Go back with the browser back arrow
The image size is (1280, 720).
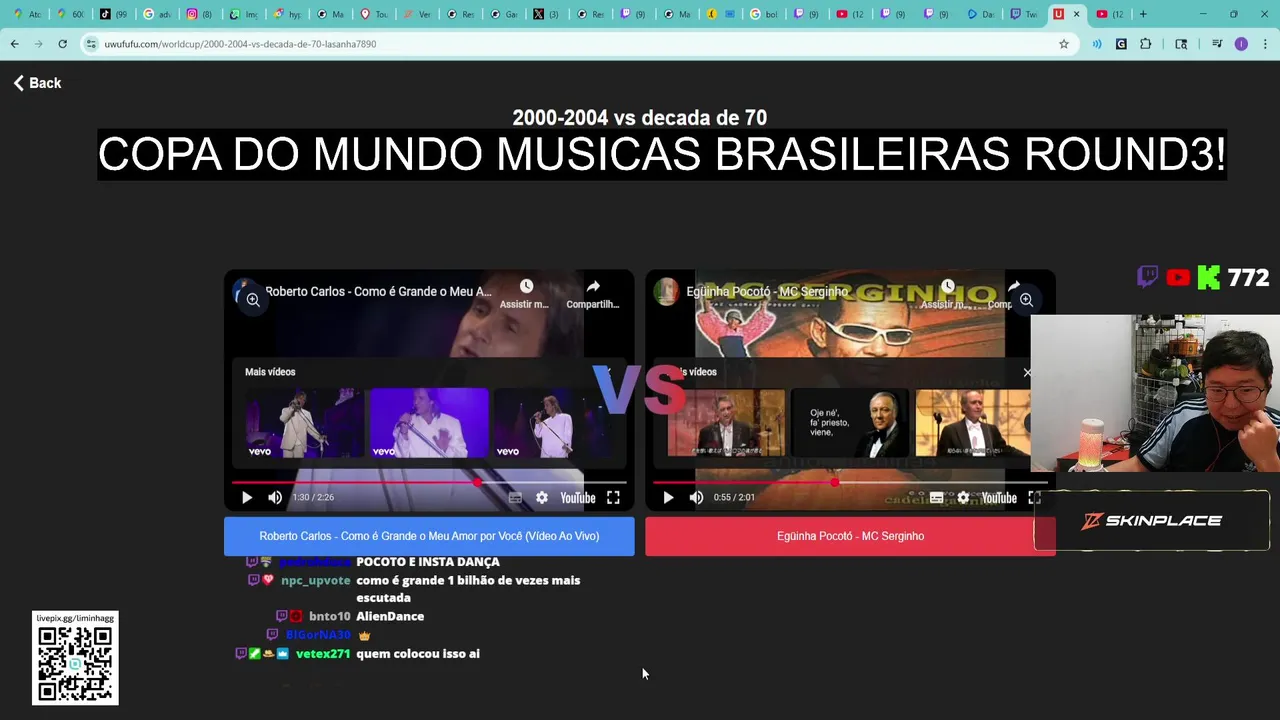click(x=14, y=44)
